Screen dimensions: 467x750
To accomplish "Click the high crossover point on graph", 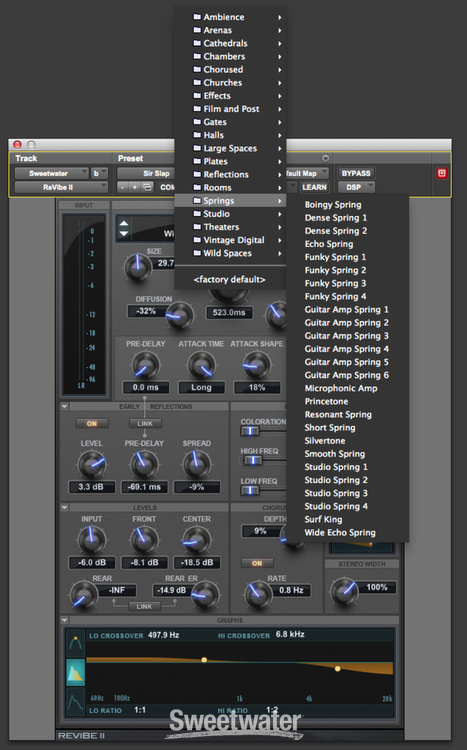I will tap(338, 668).
